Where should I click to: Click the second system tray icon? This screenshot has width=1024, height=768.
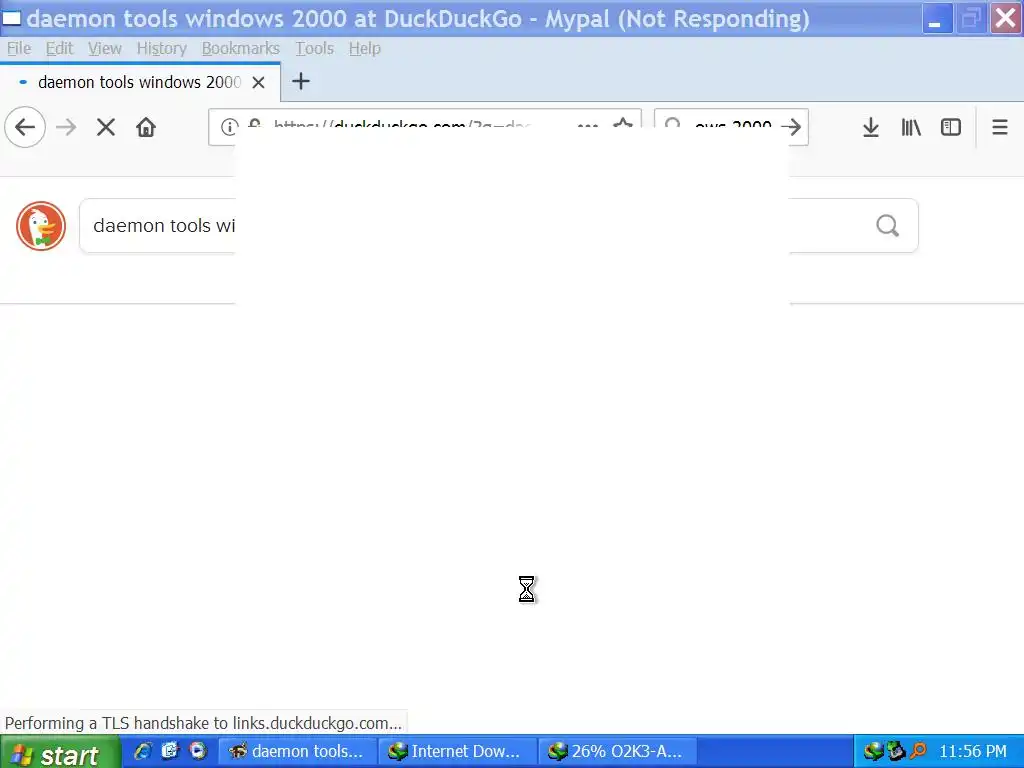(x=896, y=752)
